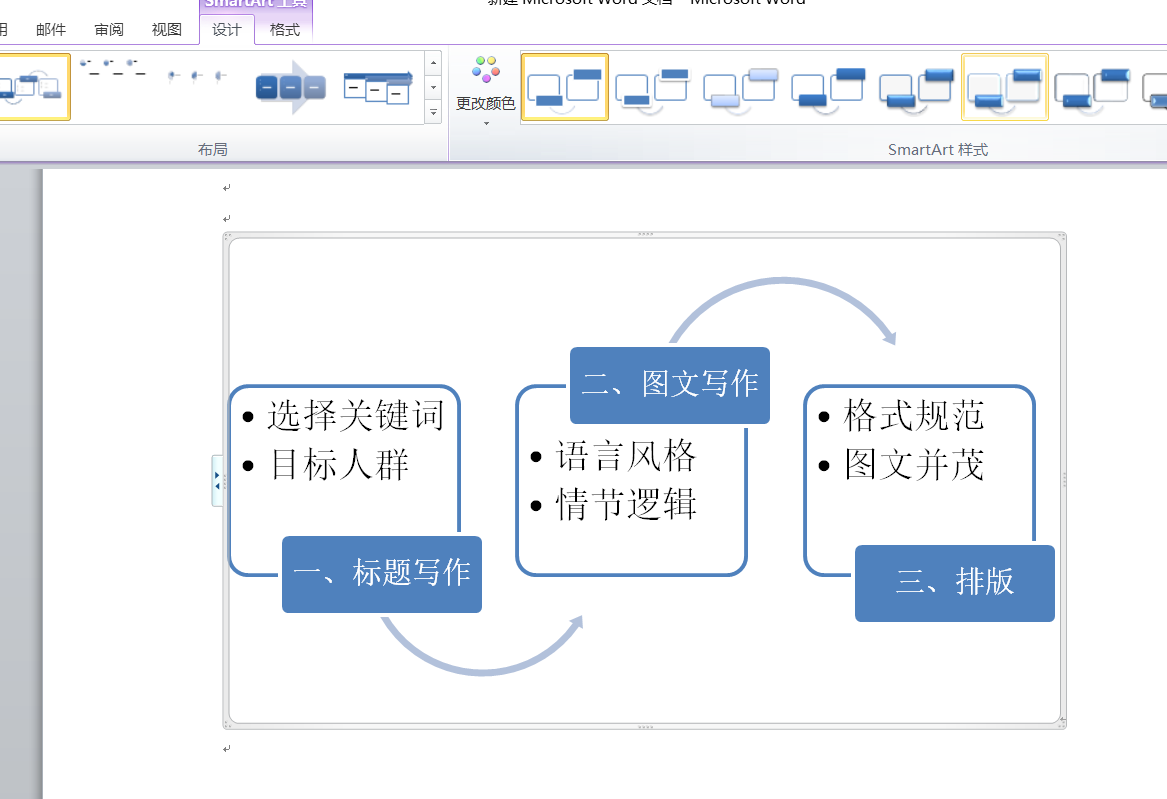The image size is (1167, 799).
Task: Apply the highlighted polished 3D SmartArt style
Action: tap(1005, 87)
